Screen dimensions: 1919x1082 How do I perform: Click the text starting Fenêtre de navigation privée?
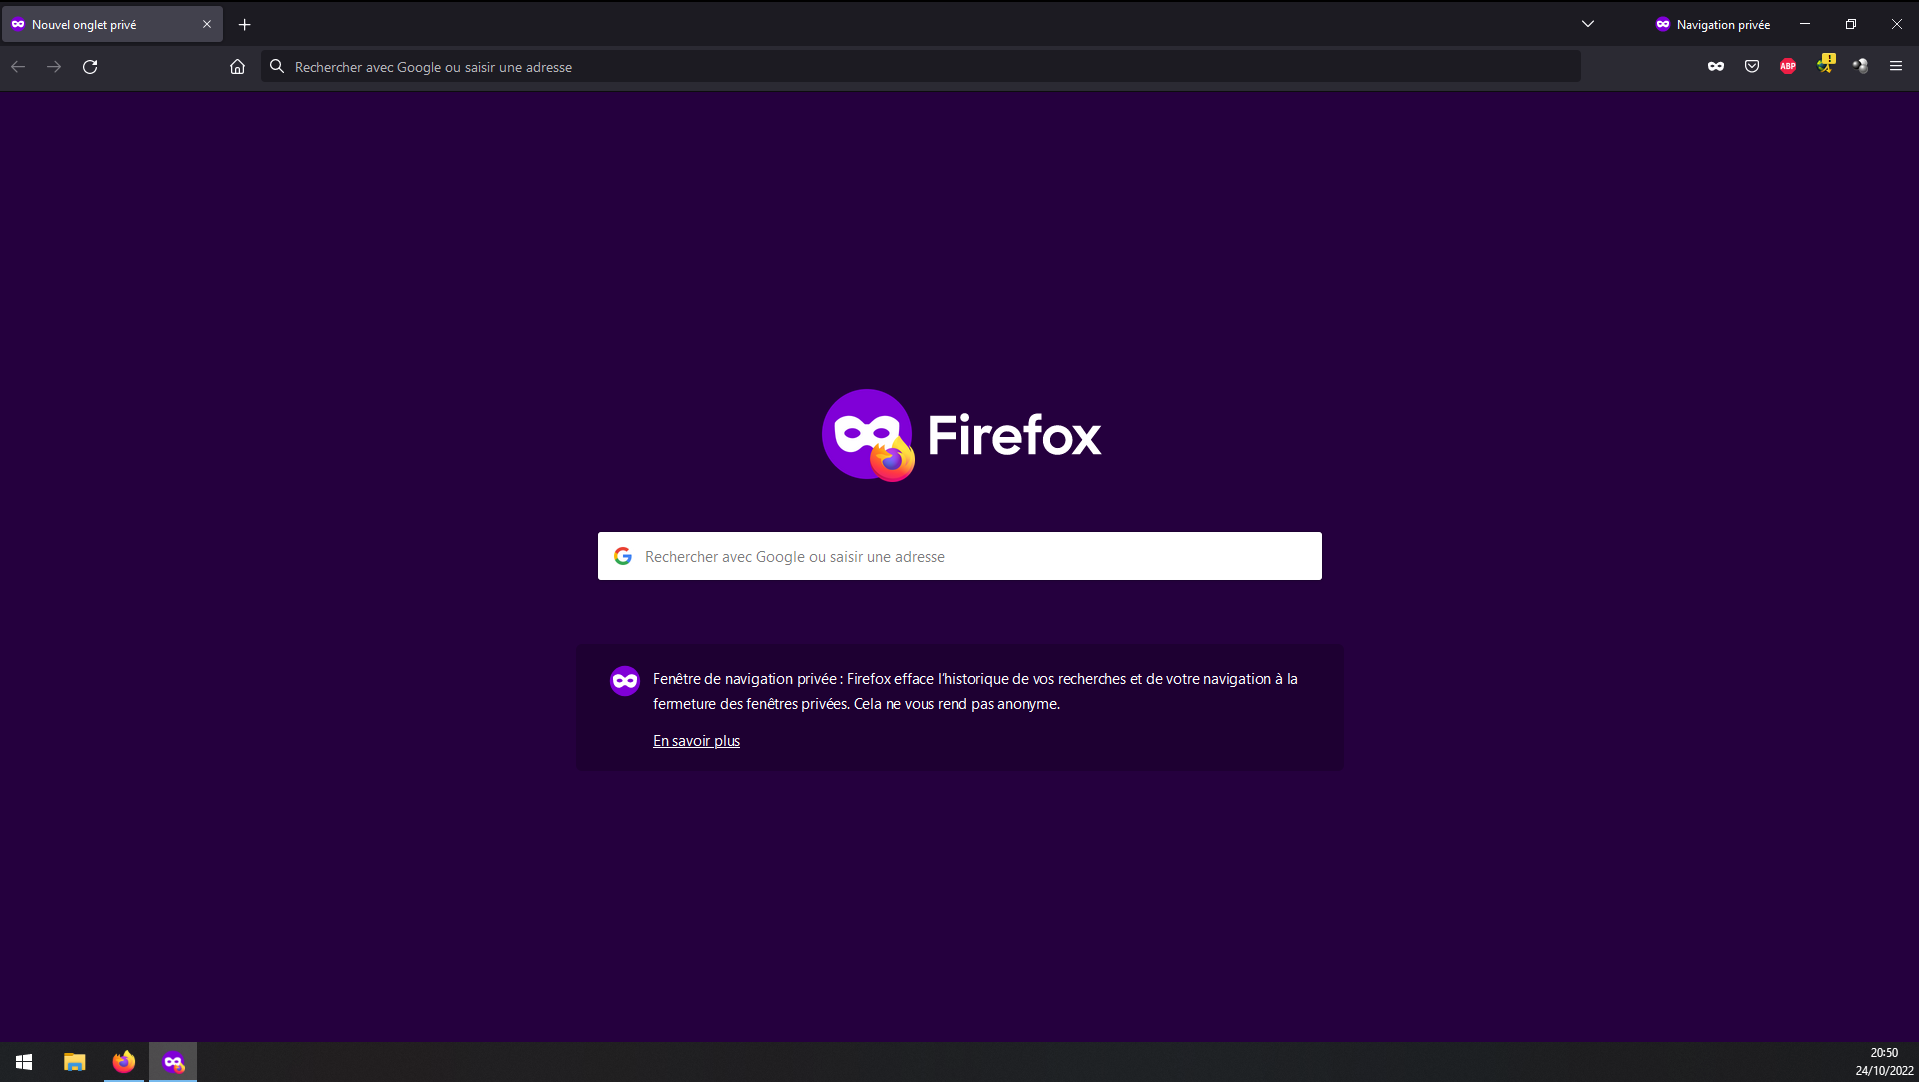(975, 691)
